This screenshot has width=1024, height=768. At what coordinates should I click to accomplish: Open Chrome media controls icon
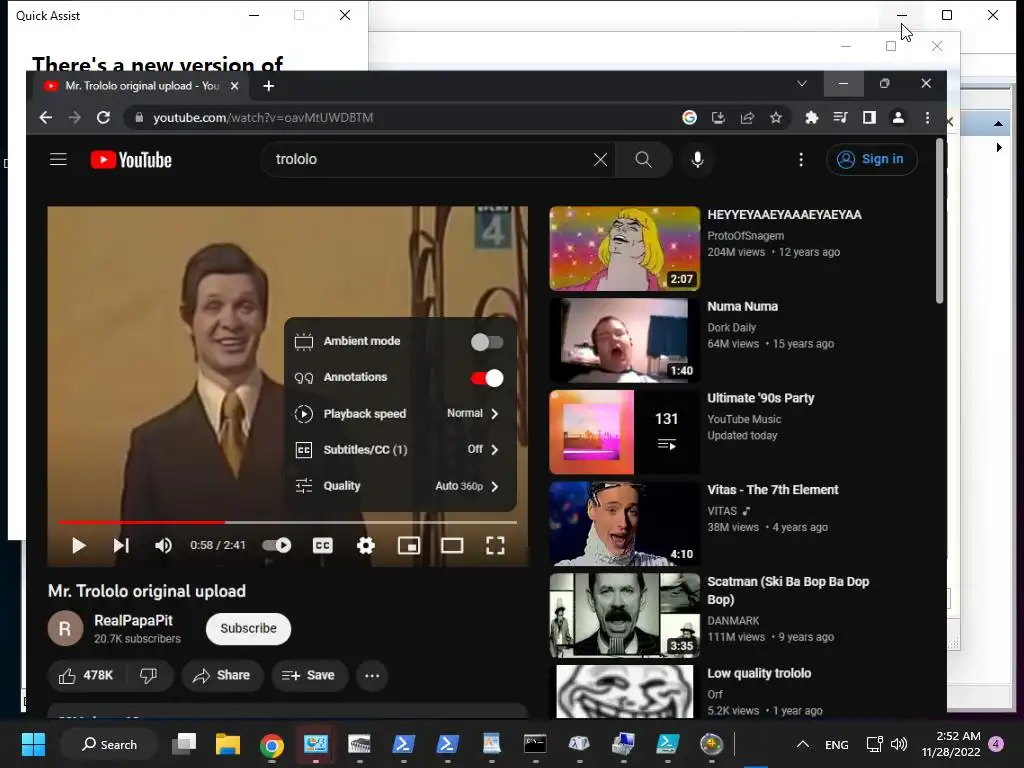[x=840, y=118]
